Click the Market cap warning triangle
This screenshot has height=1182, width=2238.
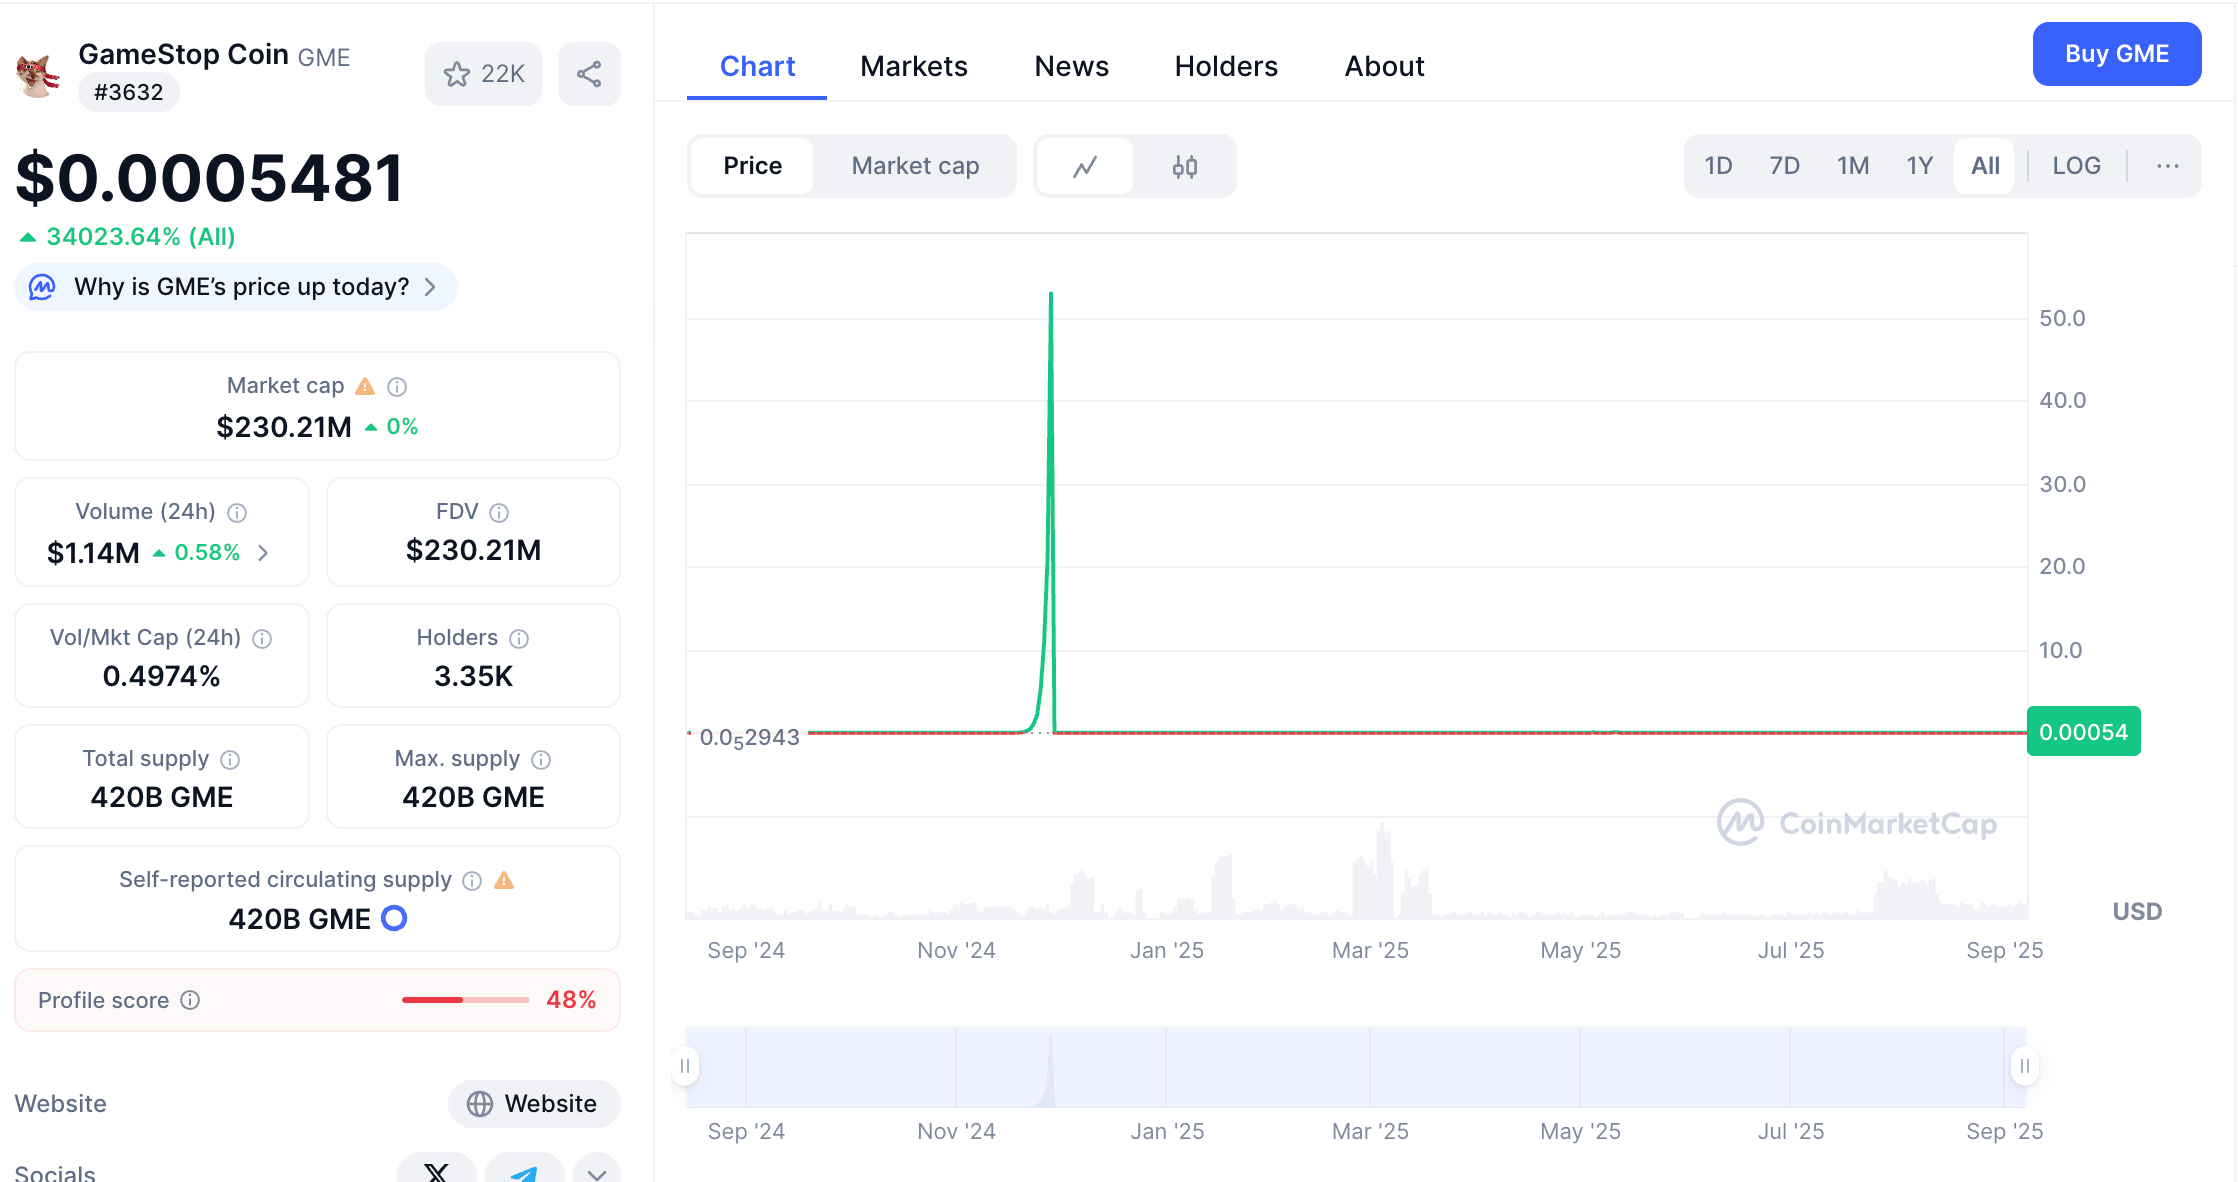[x=365, y=386]
